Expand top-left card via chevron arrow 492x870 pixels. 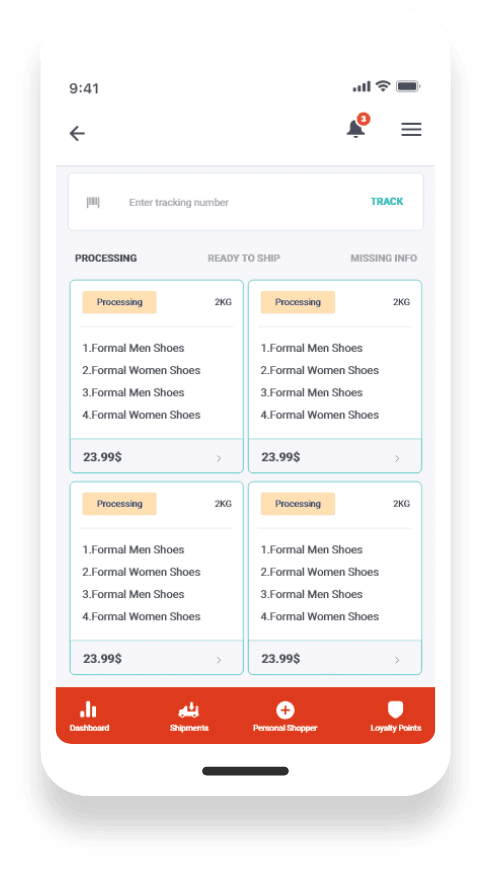coord(219,458)
